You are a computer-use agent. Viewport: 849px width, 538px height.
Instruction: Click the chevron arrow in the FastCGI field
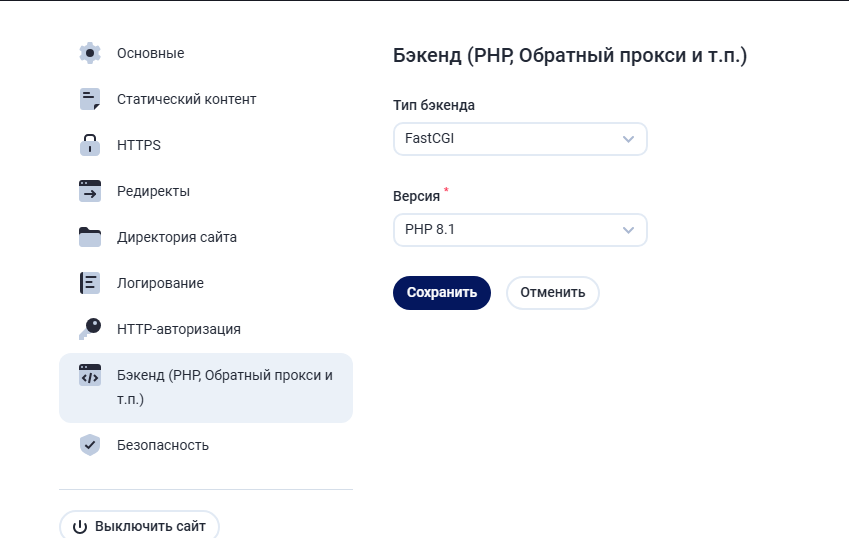pos(628,139)
